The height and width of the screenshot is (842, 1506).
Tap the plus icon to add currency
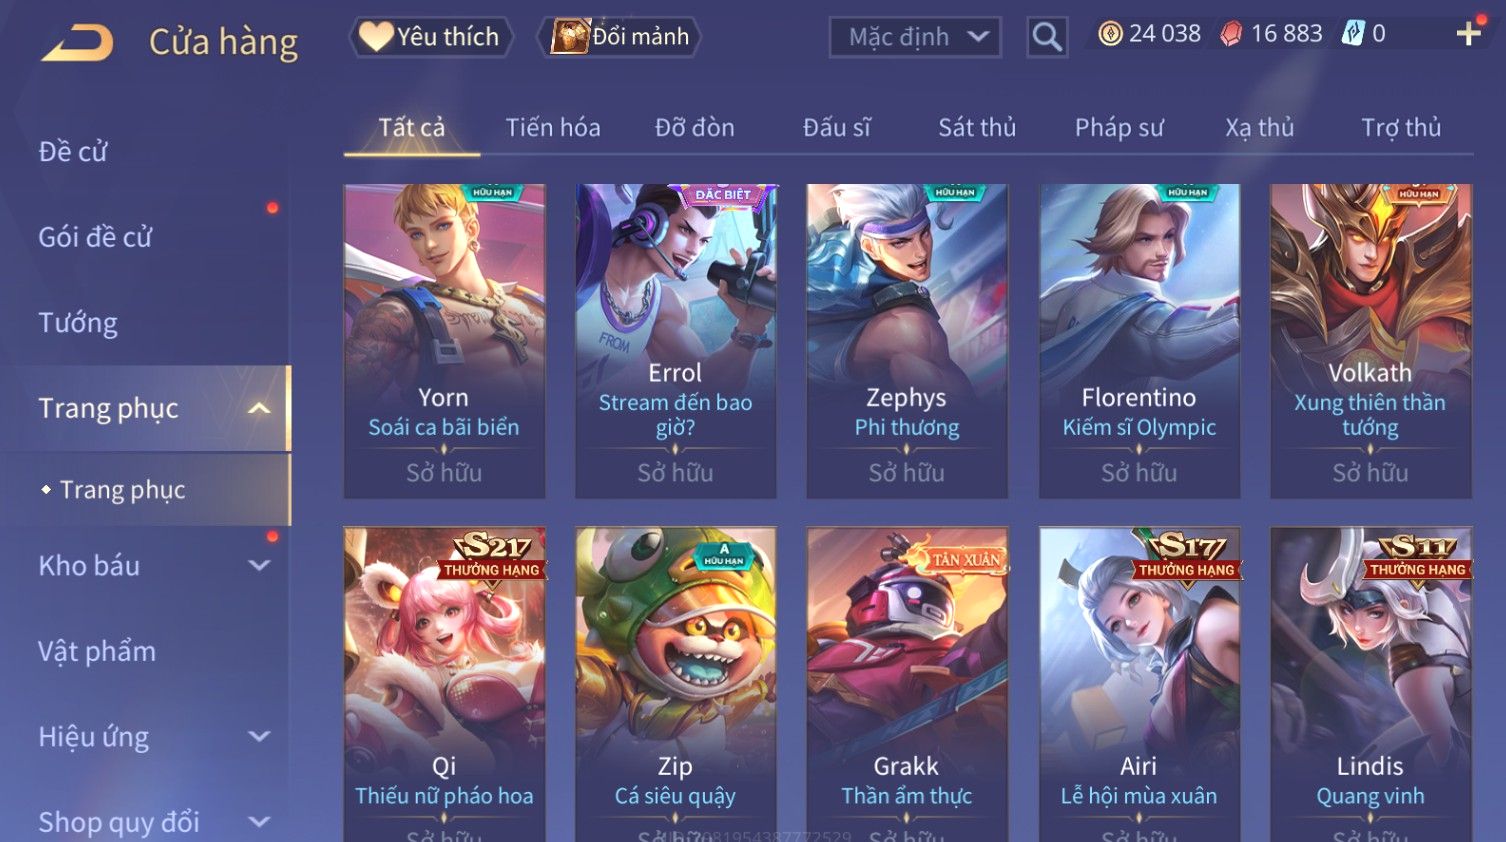(x=1468, y=34)
